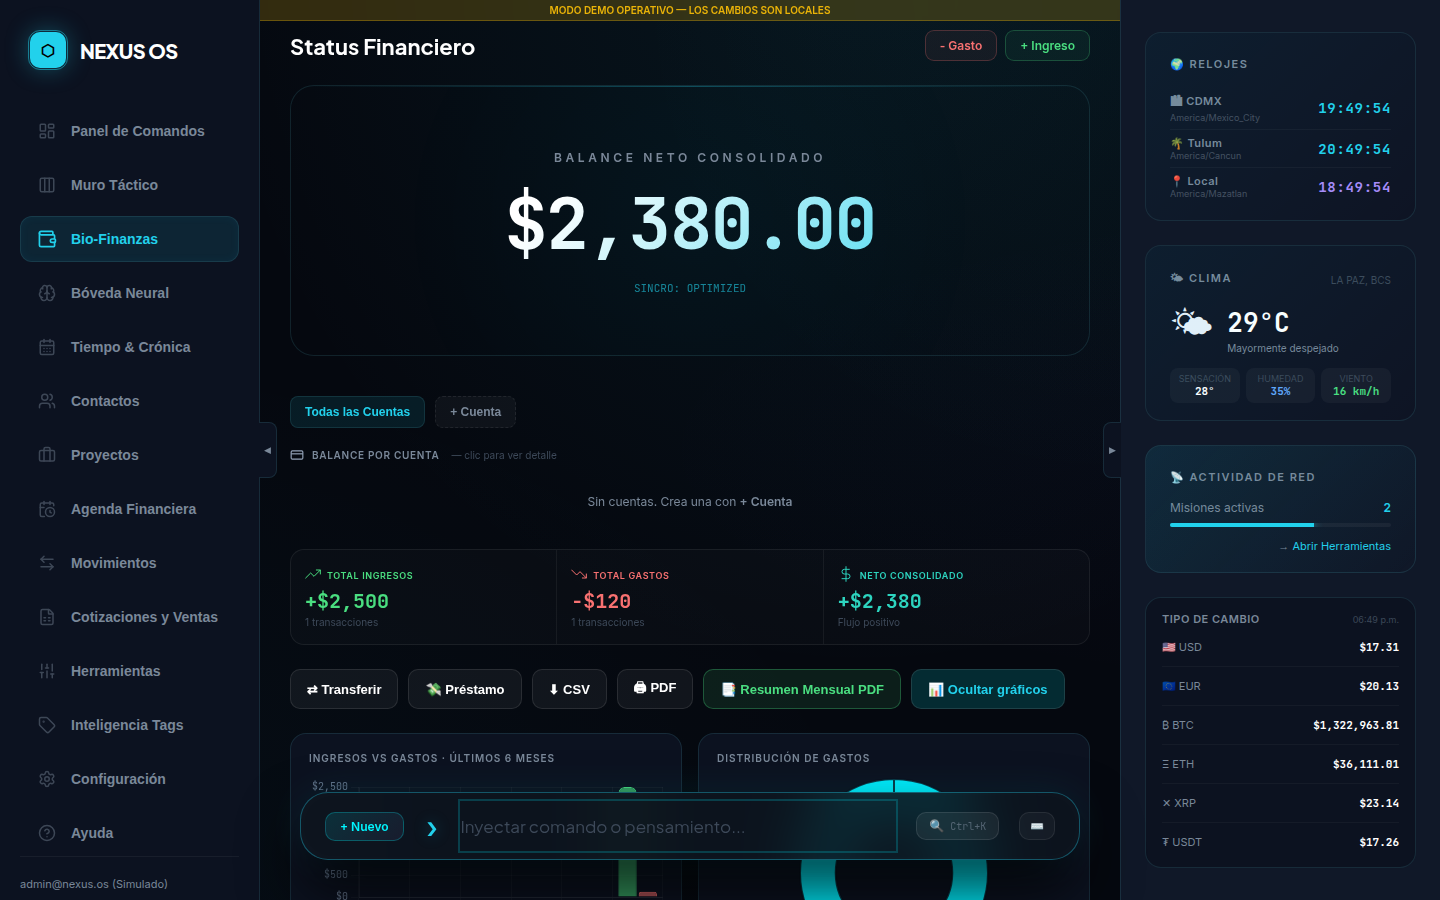Click the globe icon beside Relojes
Screen dimensions: 1440x900
point(1177,64)
